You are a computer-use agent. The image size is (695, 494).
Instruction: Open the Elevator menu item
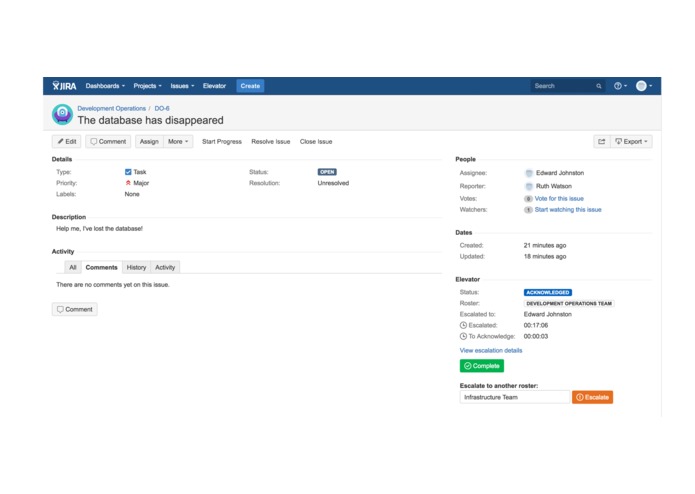tap(215, 86)
